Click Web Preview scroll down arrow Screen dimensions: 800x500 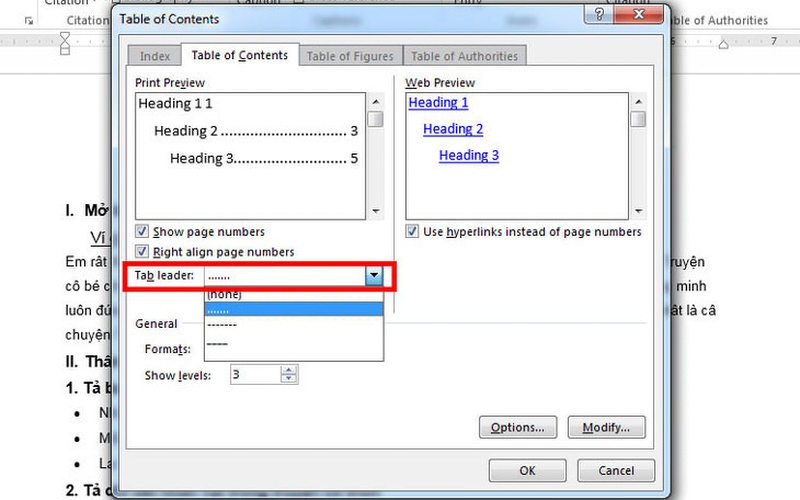639,211
